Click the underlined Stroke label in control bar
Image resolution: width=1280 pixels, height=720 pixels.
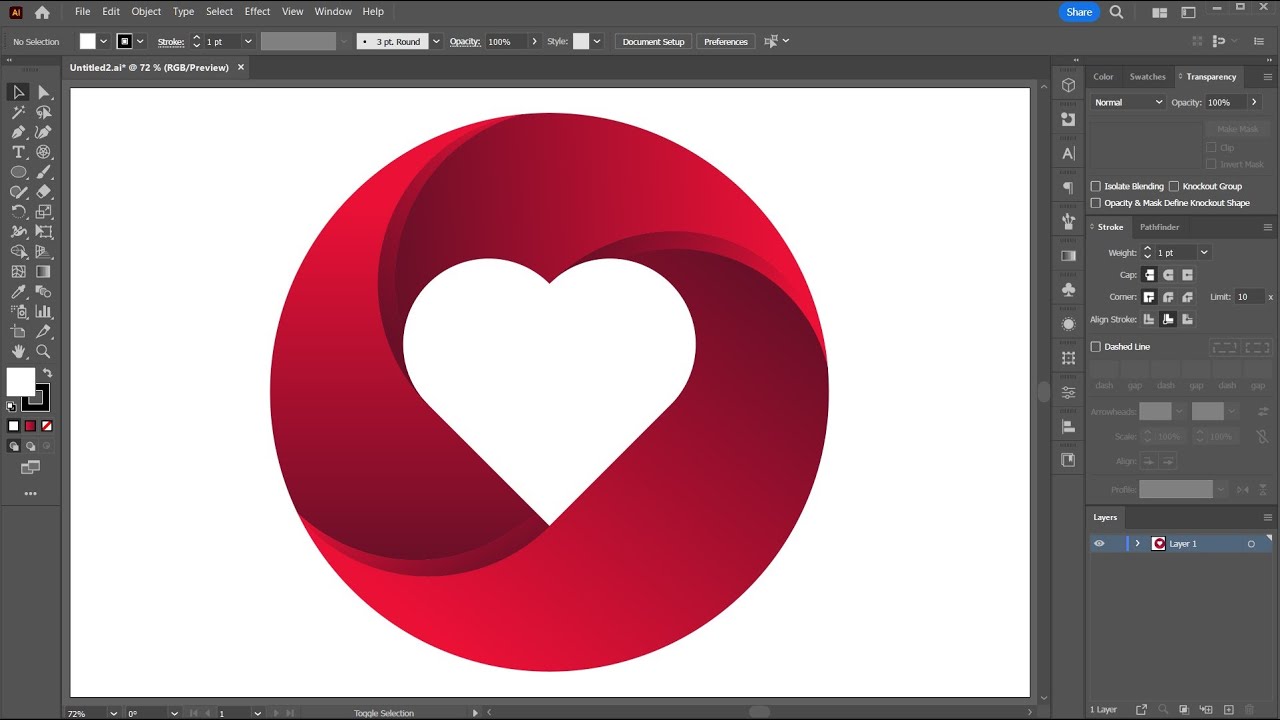coord(171,42)
